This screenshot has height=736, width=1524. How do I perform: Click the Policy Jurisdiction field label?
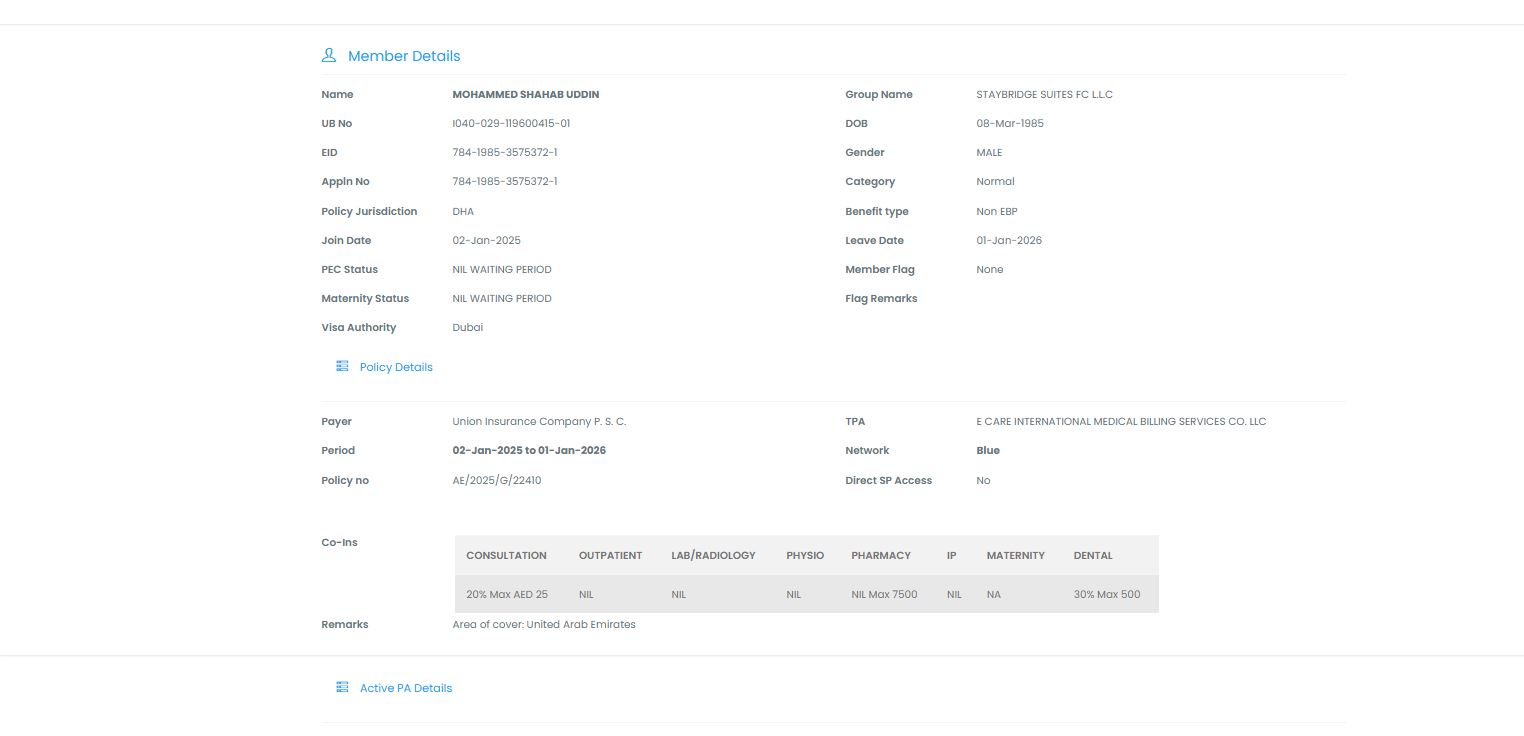pyautogui.click(x=369, y=211)
